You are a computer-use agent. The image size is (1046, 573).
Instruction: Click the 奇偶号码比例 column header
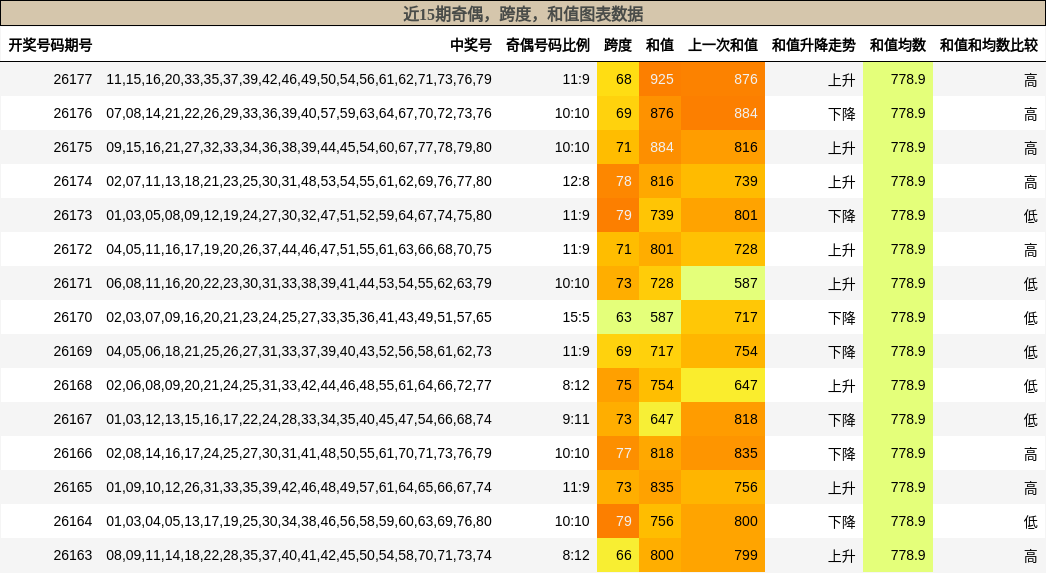click(x=548, y=45)
